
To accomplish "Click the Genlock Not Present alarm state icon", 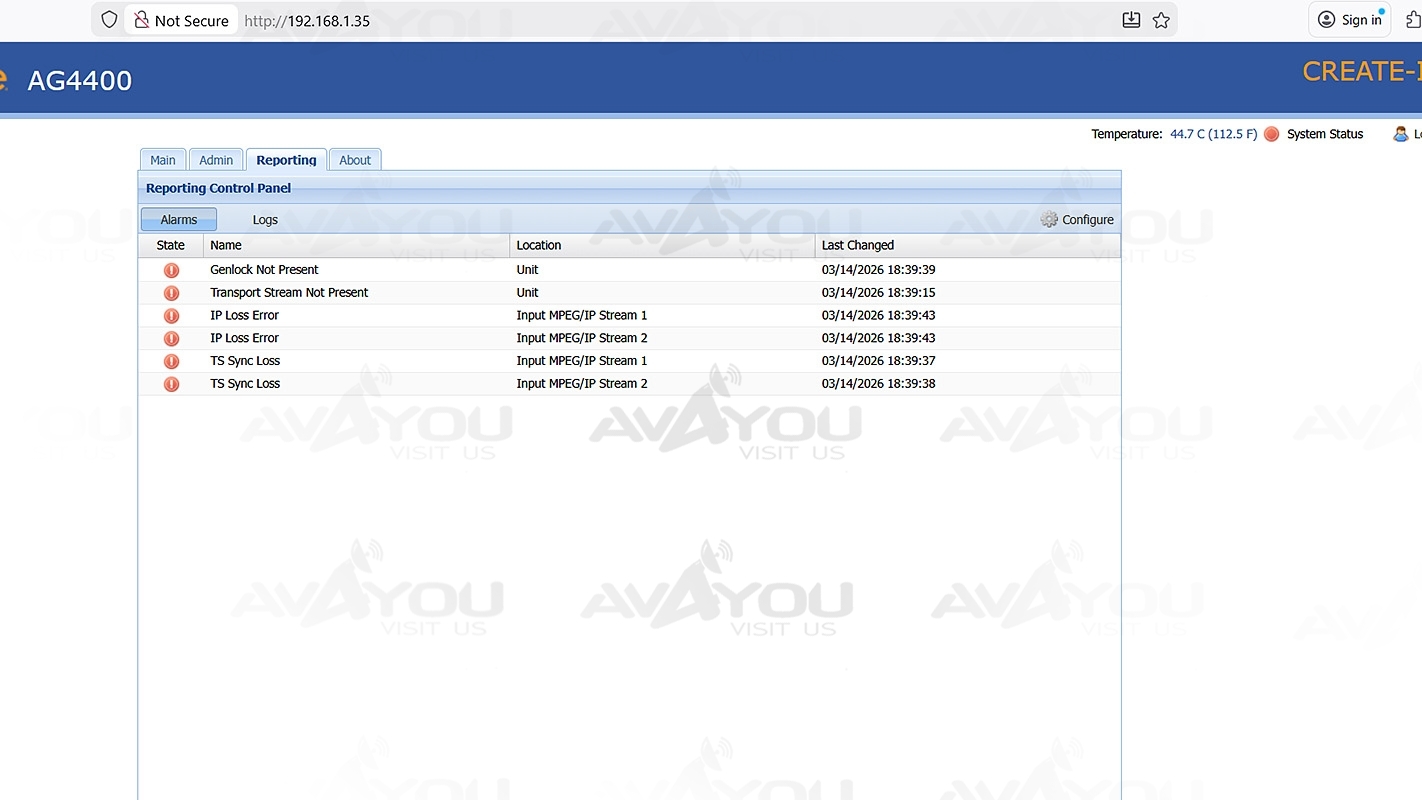I will click(x=171, y=270).
